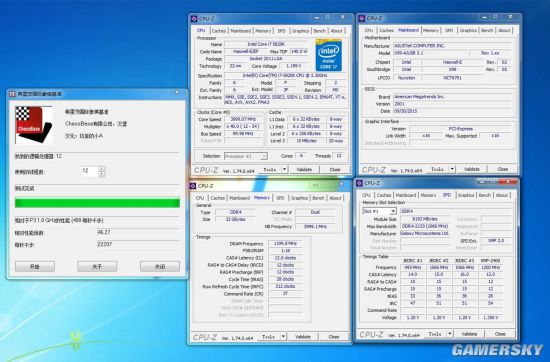550x362 pixels.
Task: Select SPD tab in SPD window
Action: (447, 195)
